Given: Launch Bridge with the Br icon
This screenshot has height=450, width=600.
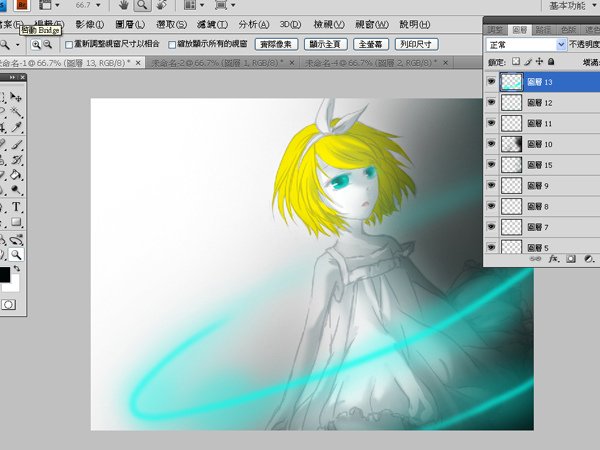Looking at the screenshot, I should pyautogui.click(x=22, y=5).
